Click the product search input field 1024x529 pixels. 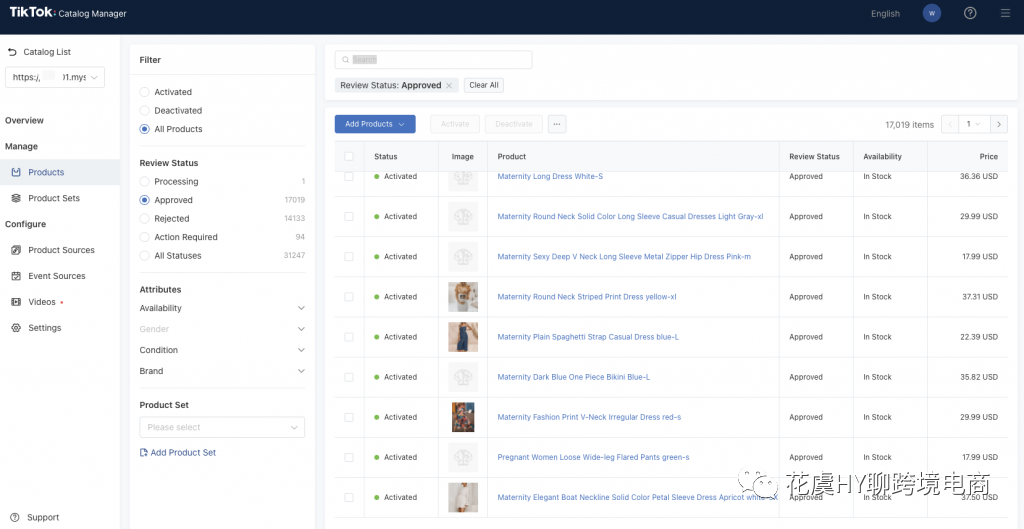(433, 60)
